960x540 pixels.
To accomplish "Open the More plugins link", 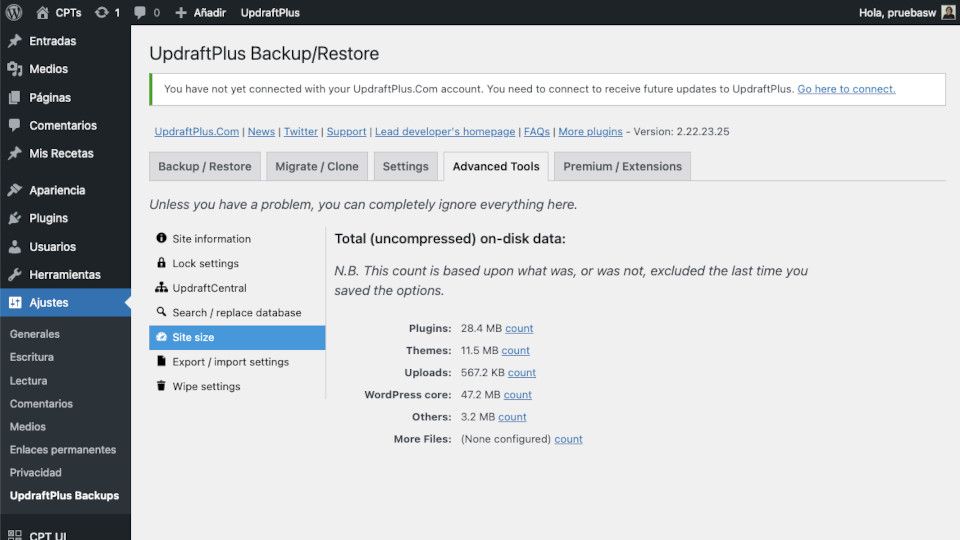I will [x=590, y=131].
